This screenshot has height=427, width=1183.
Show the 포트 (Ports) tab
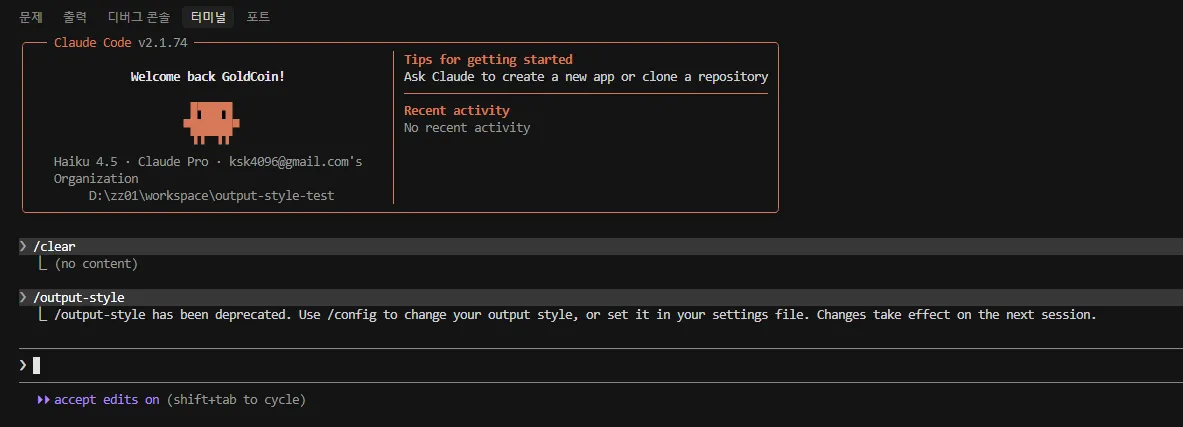tap(258, 17)
